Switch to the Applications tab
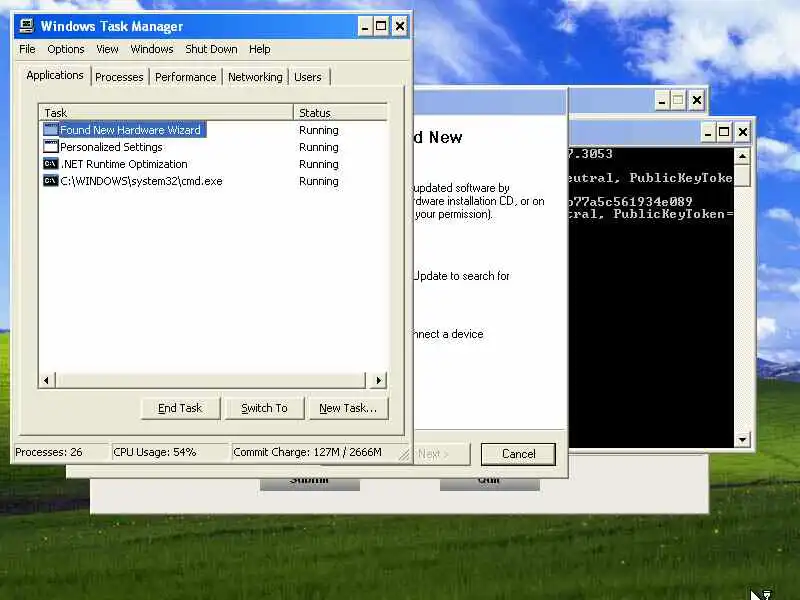 [55, 75]
